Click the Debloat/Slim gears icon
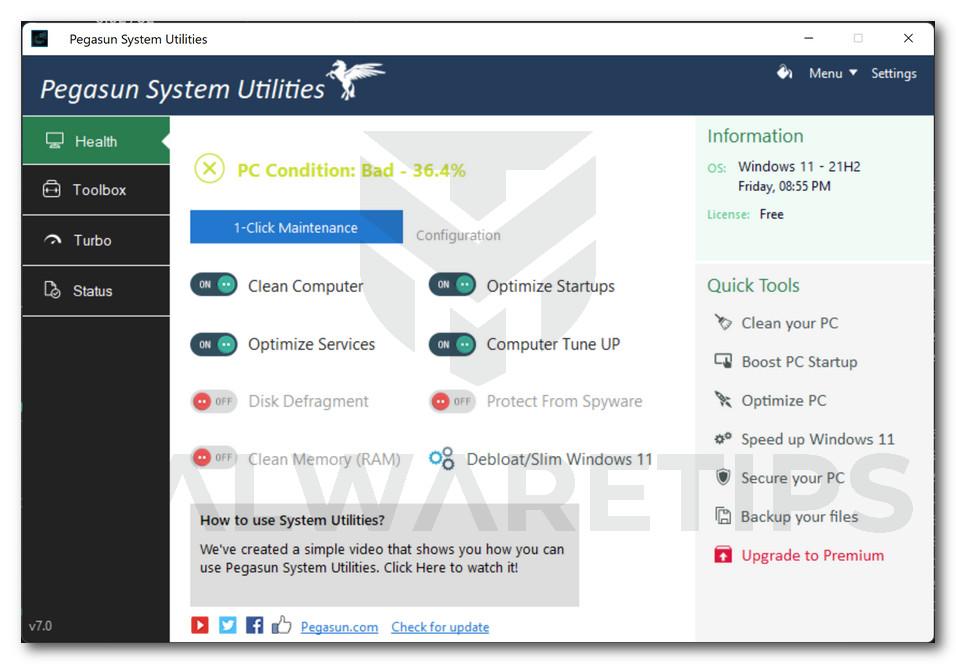This screenshot has height=664, width=956. [x=441, y=459]
